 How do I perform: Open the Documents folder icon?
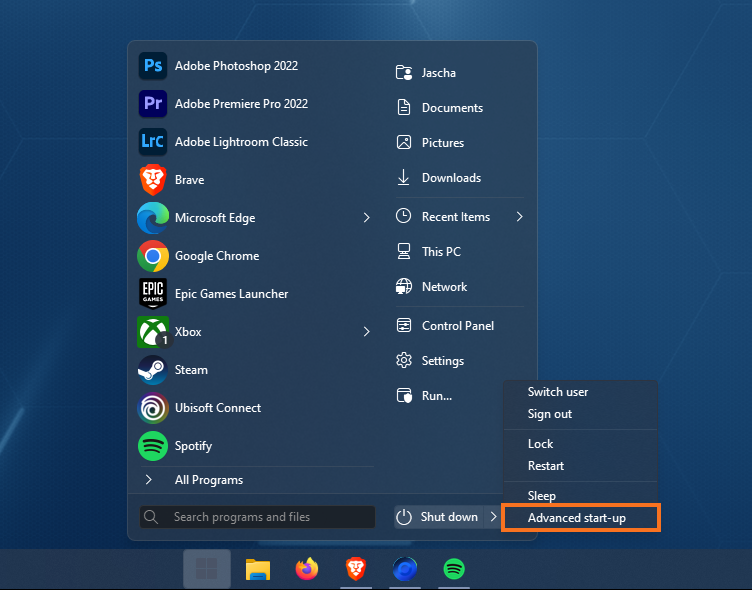[404, 107]
